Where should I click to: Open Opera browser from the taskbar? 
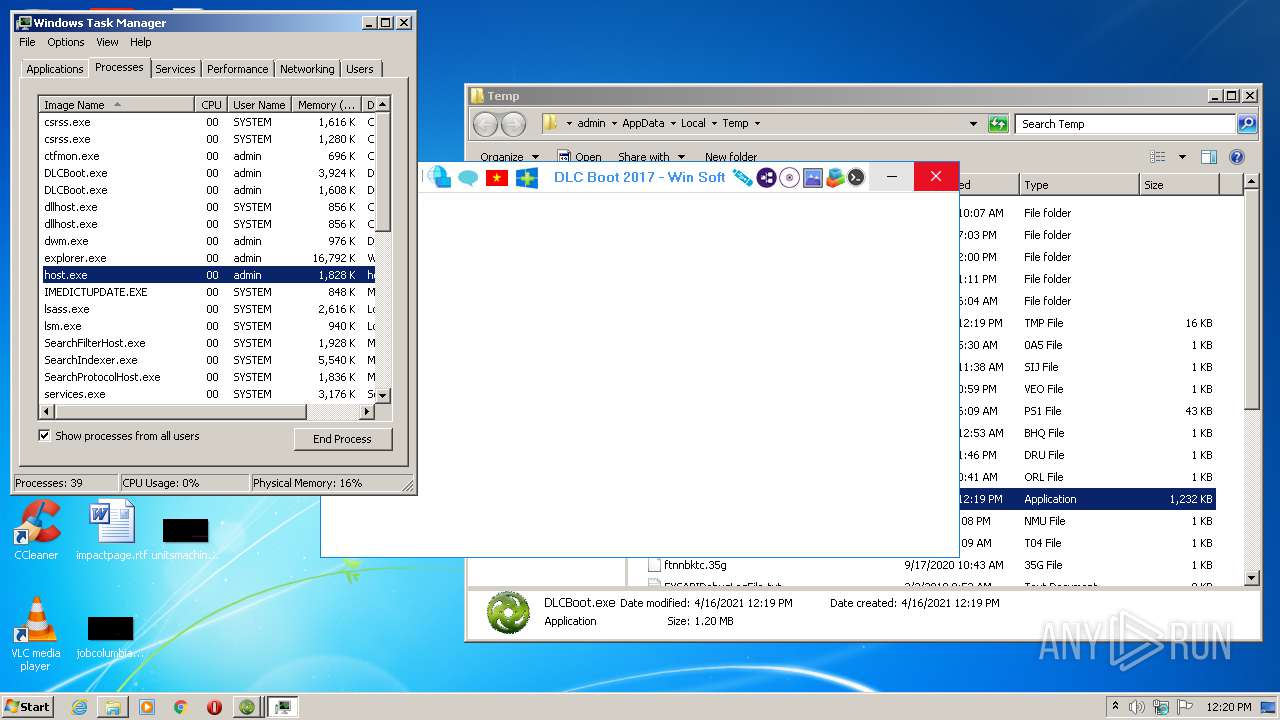coord(214,707)
